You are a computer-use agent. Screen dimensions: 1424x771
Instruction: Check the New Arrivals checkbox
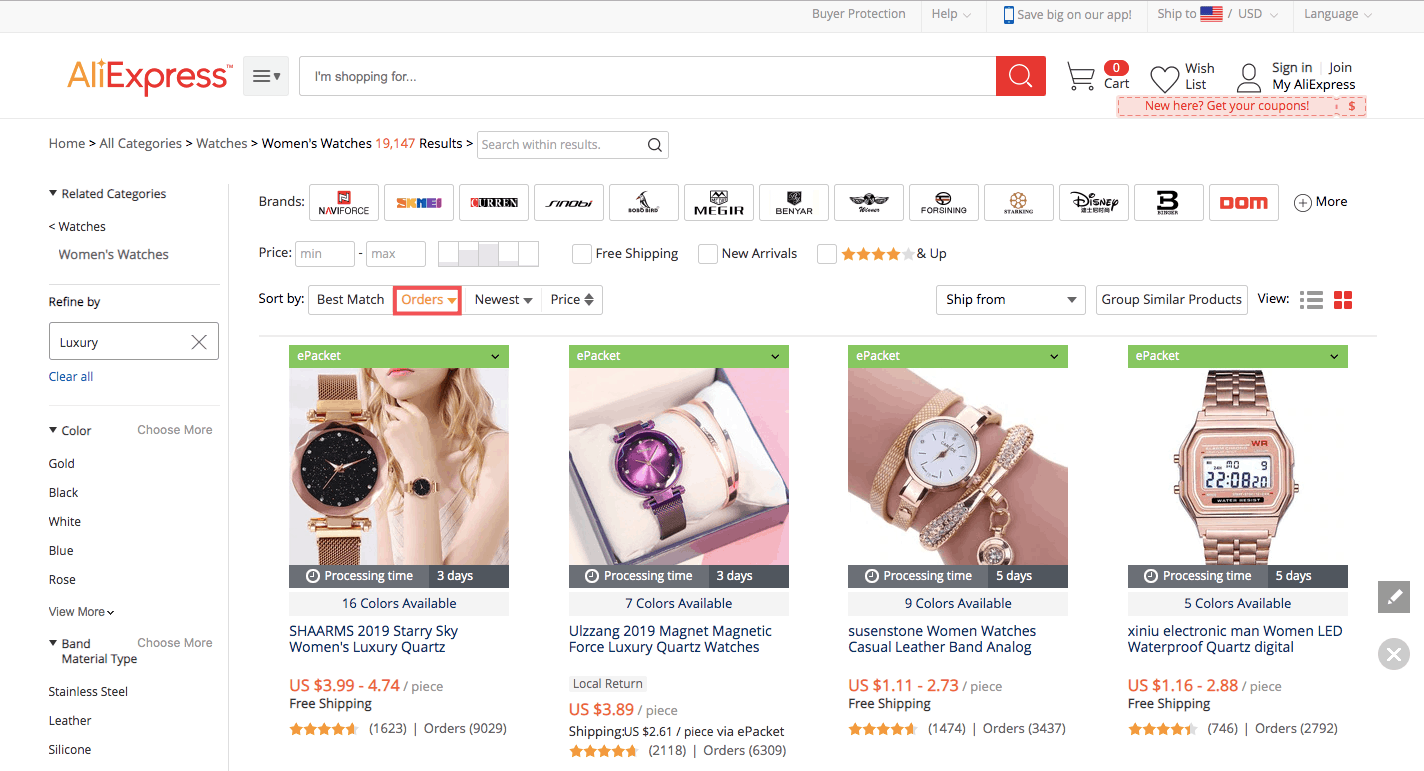click(x=707, y=254)
